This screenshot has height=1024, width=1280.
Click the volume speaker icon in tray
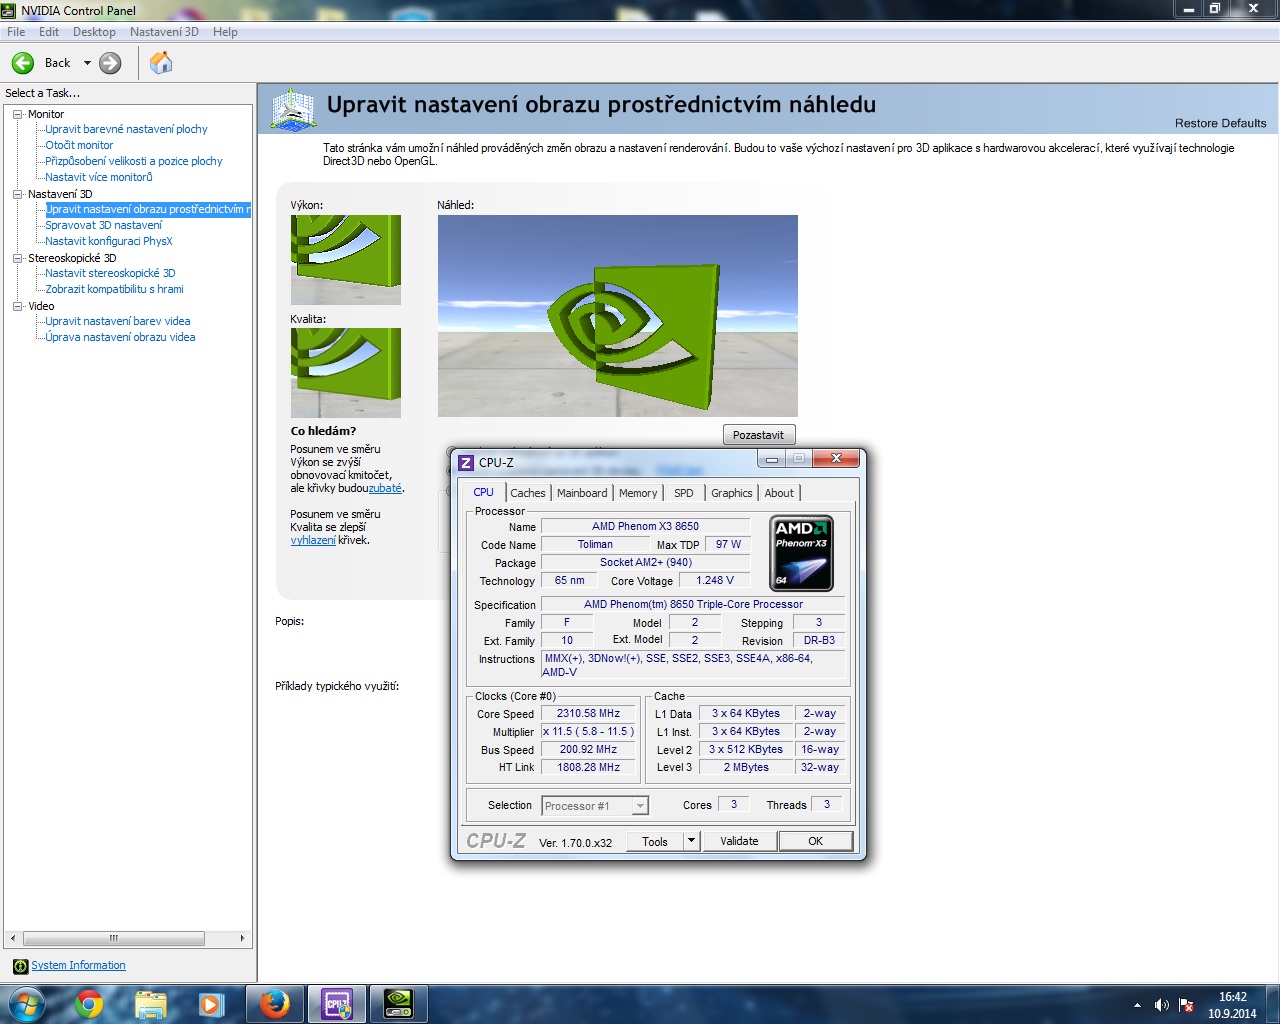click(x=1161, y=1005)
